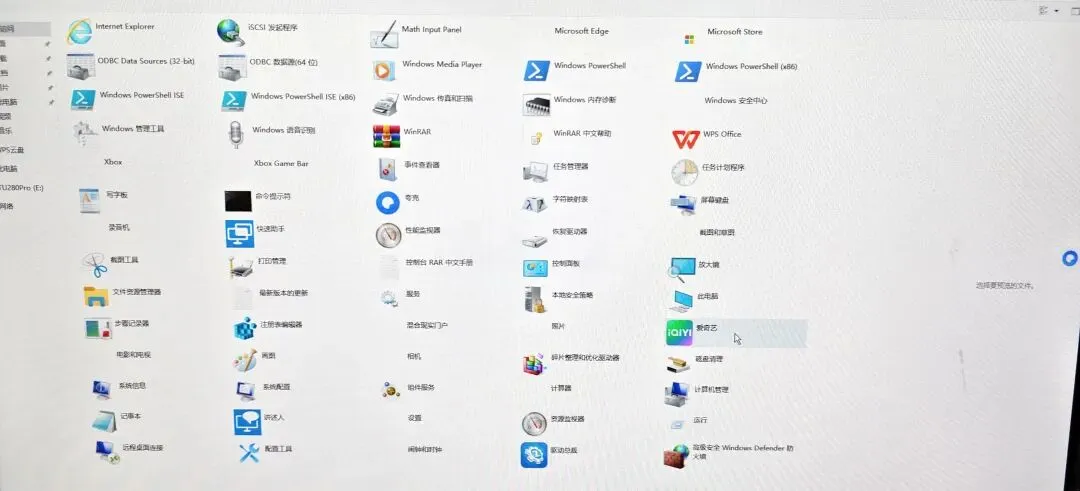Open the 计算机管理 icon
This screenshot has width=1080, height=491.
[676, 394]
